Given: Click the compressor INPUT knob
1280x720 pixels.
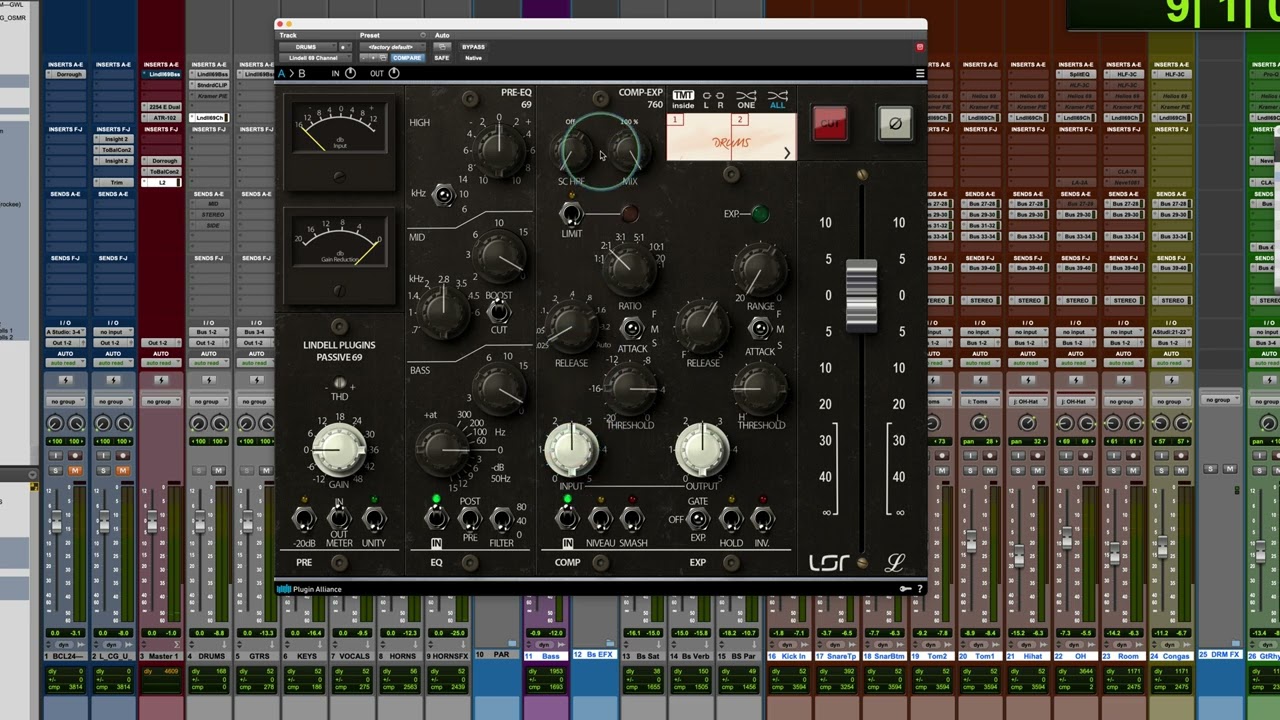Looking at the screenshot, I should (x=571, y=448).
